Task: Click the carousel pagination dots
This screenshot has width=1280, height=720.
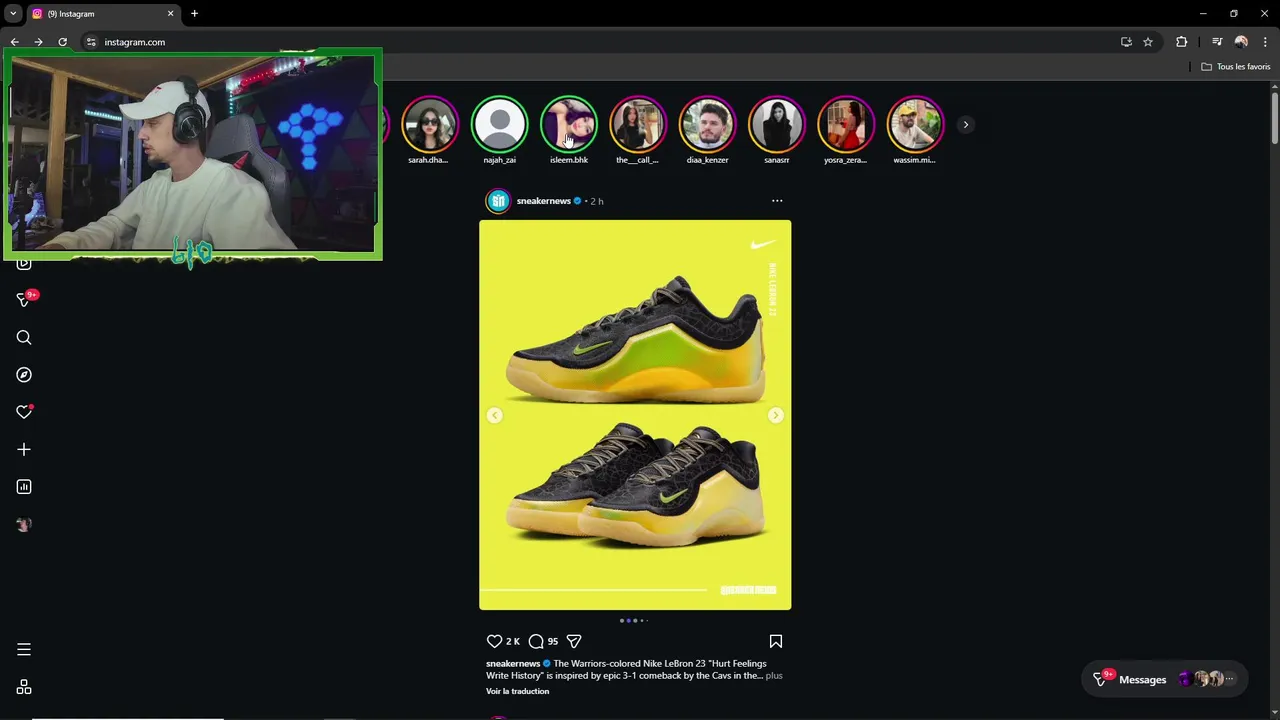Action: tap(634, 620)
